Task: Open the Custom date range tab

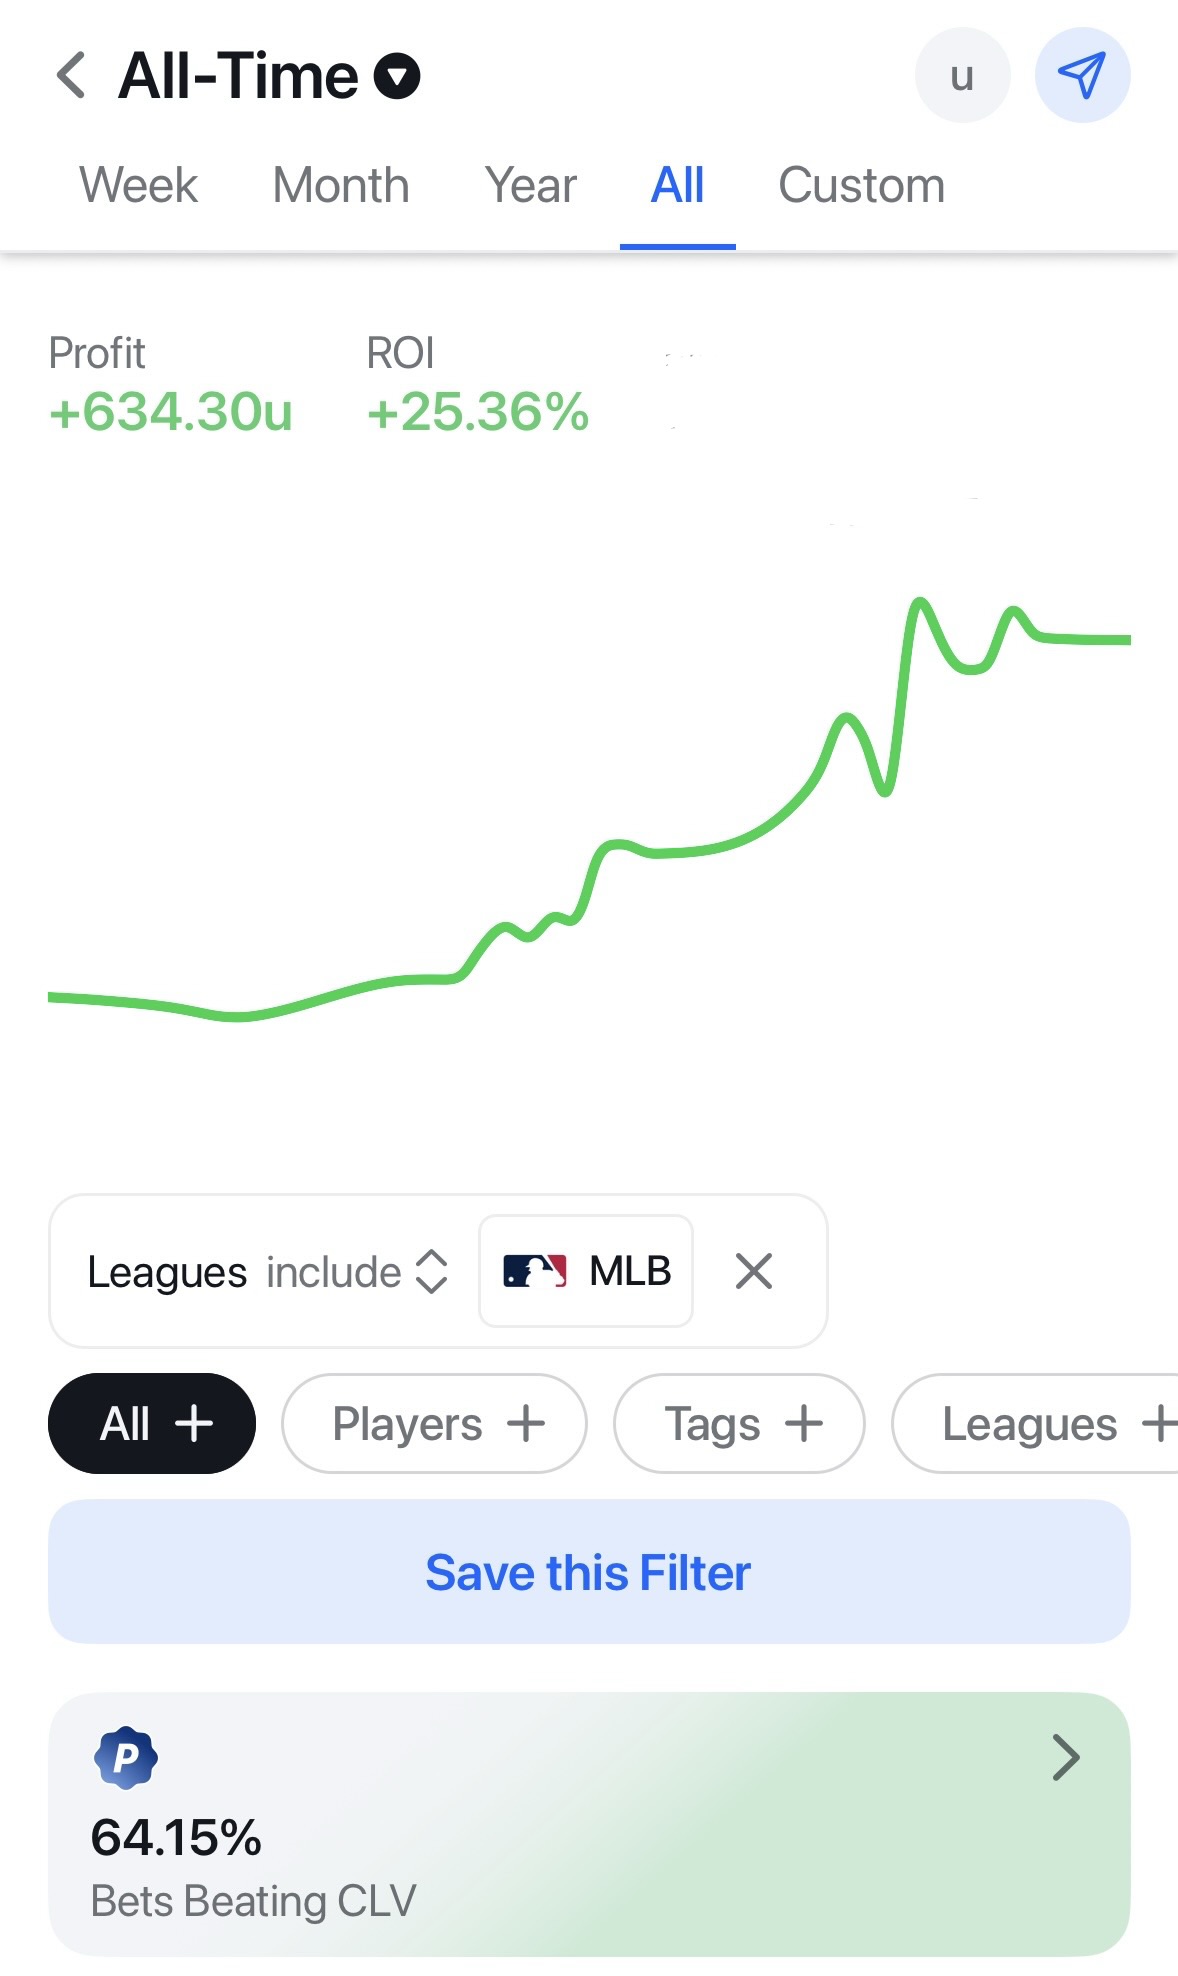Action: pos(861,186)
